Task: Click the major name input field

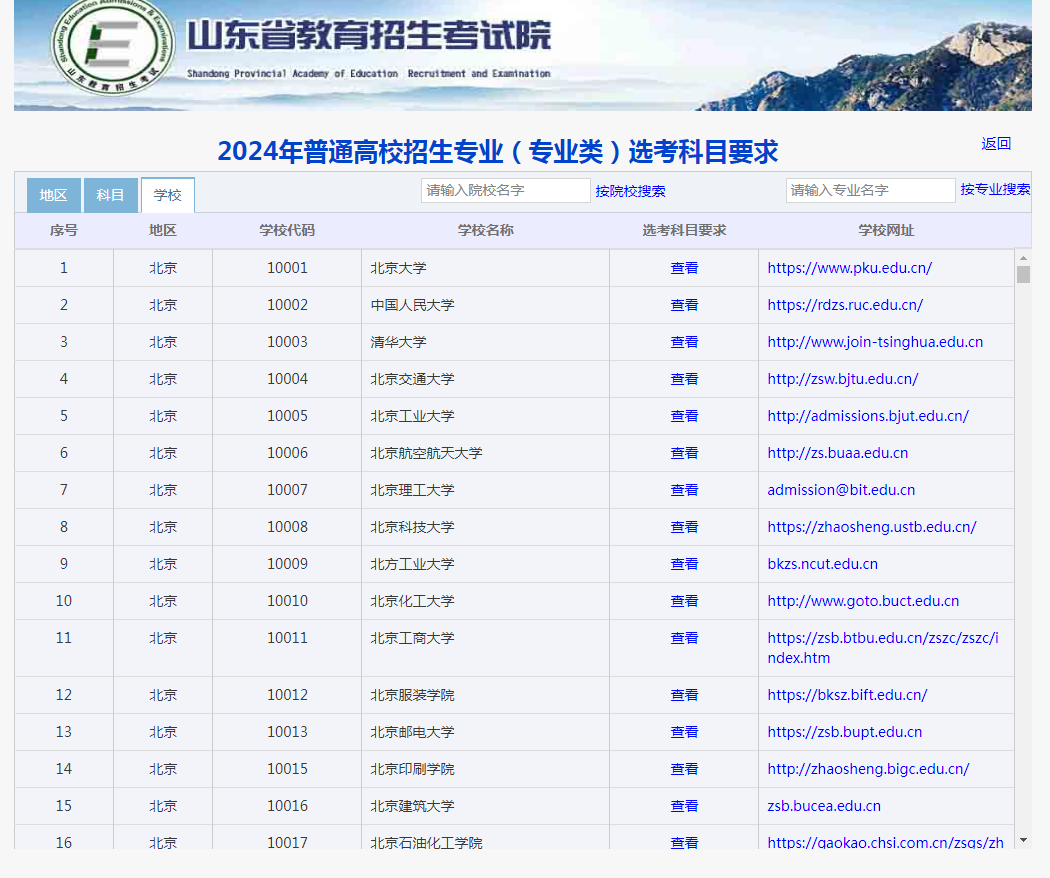Action: pos(870,190)
